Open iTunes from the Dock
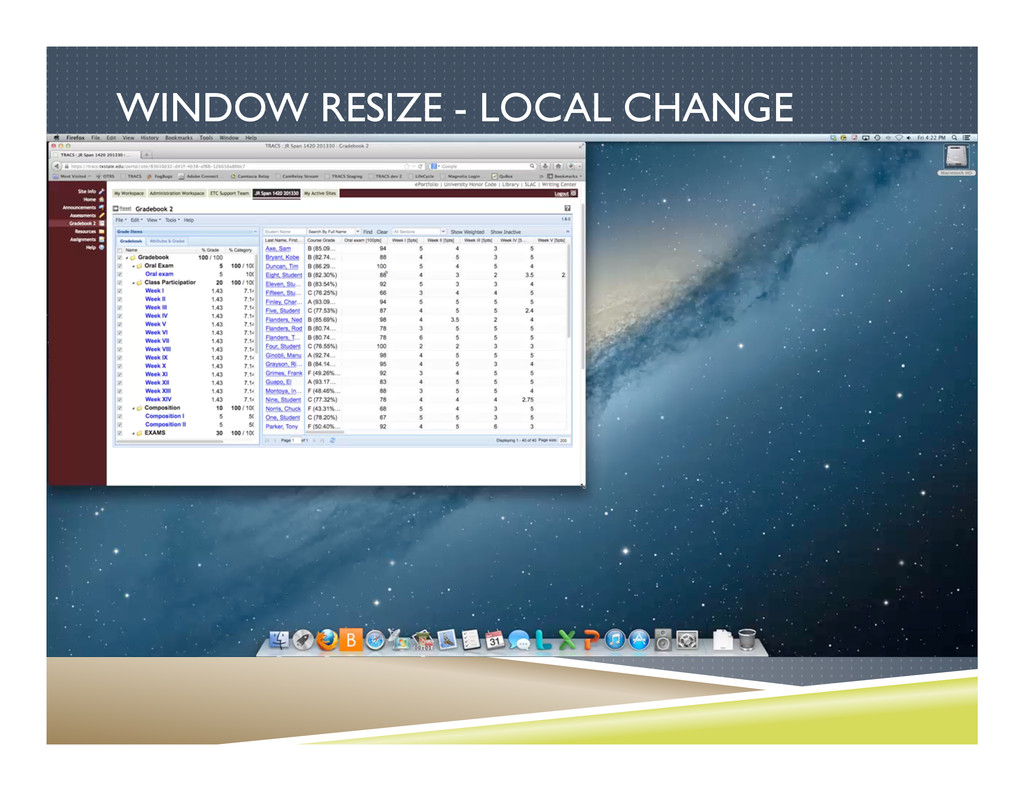This screenshot has height=791, width=1024. 615,640
